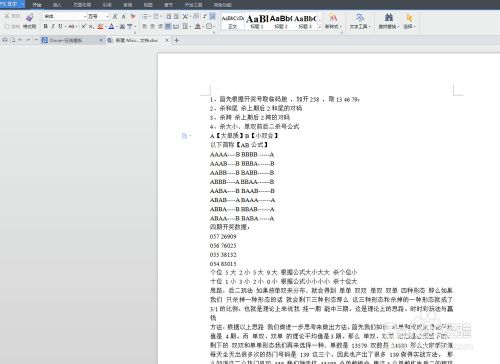The width and height of the screenshot is (500, 364).
Task: Apply the 标题 3 style
Action: coord(305,22)
